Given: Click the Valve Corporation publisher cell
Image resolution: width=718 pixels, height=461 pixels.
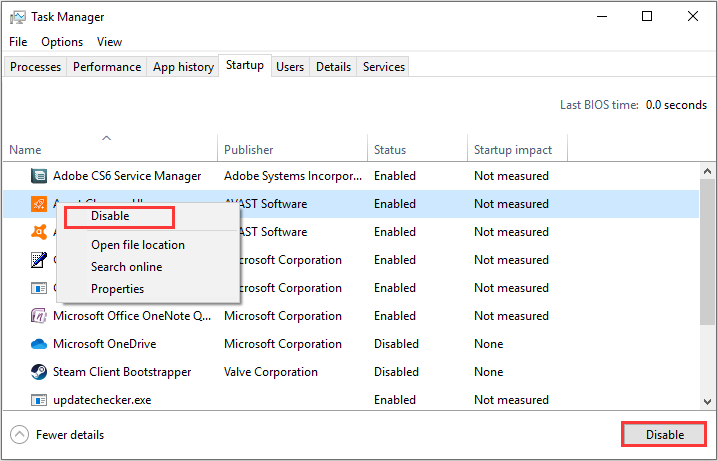Looking at the screenshot, I should coord(271,372).
